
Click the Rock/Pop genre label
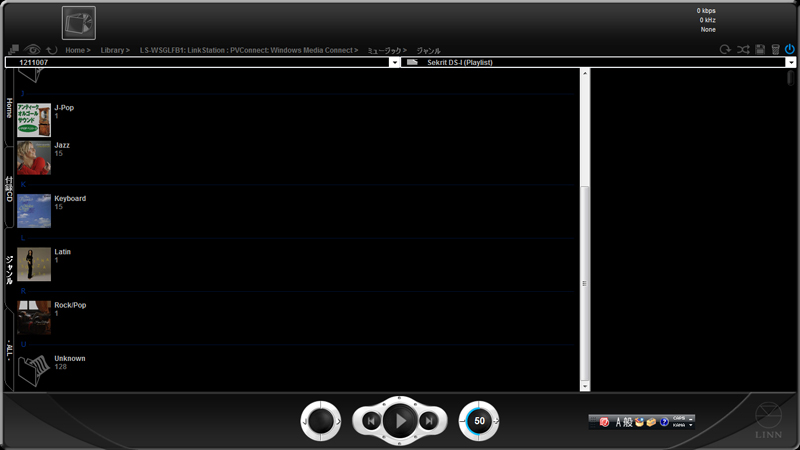click(x=70, y=305)
